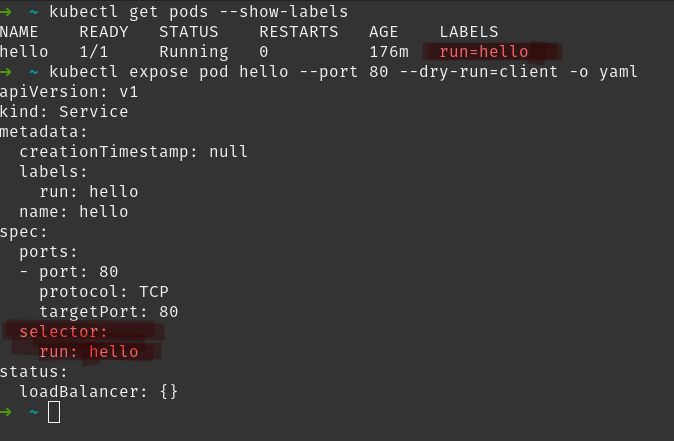Image resolution: width=674 pixels, height=441 pixels.
Task: Click the creationTimestamp: null line
Action: (x=133, y=152)
